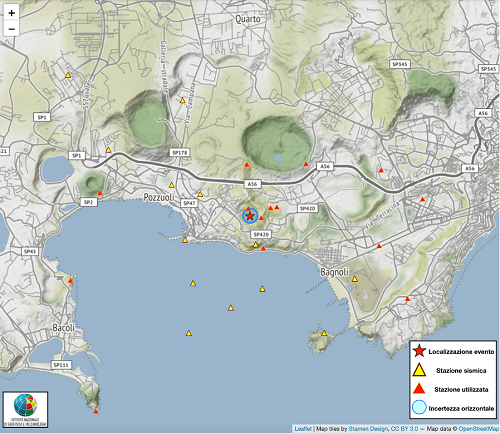The image size is (500, 434).
Task: Select the yellow seismic station near Bagnoli label
Action: [x=355, y=279]
